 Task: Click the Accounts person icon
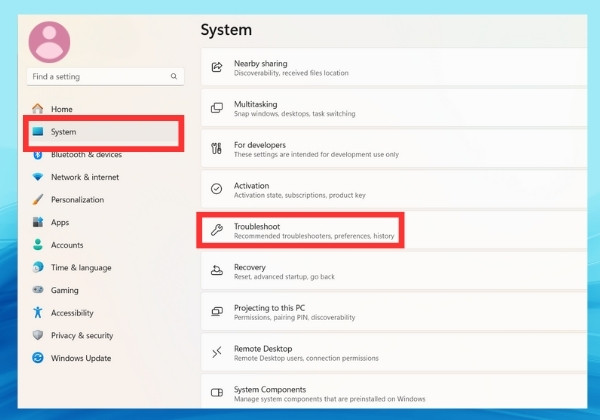[x=38, y=245]
